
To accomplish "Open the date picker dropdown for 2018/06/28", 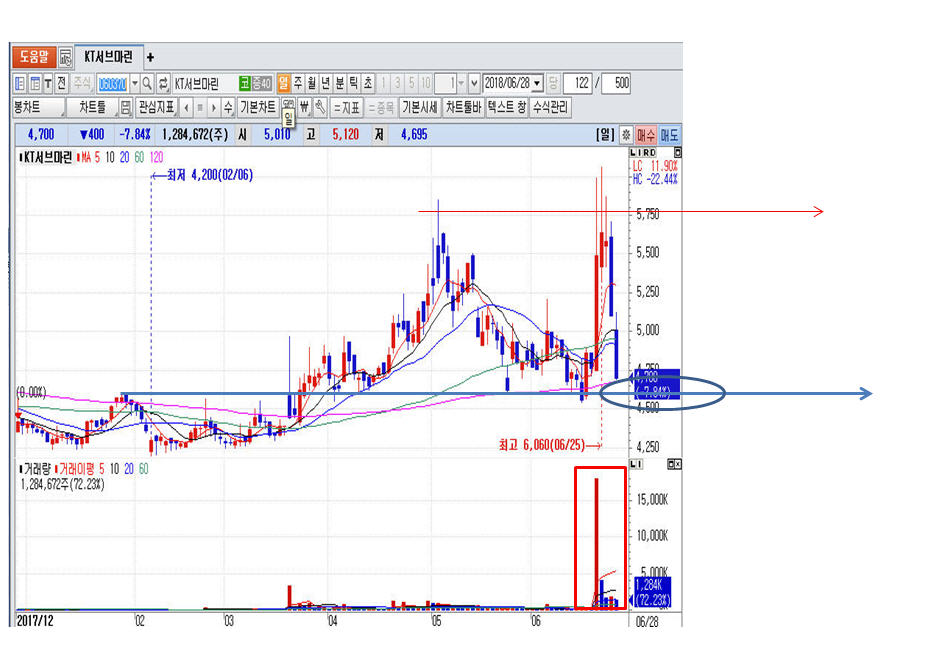I will (x=538, y=83).
